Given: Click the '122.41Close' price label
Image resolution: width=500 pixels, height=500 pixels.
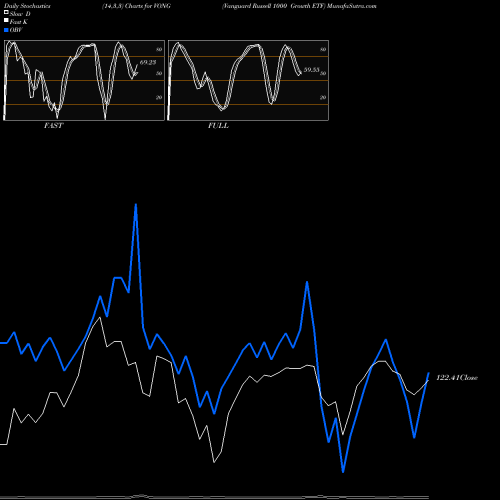Looking at the screenshot, I should point(457,378).
